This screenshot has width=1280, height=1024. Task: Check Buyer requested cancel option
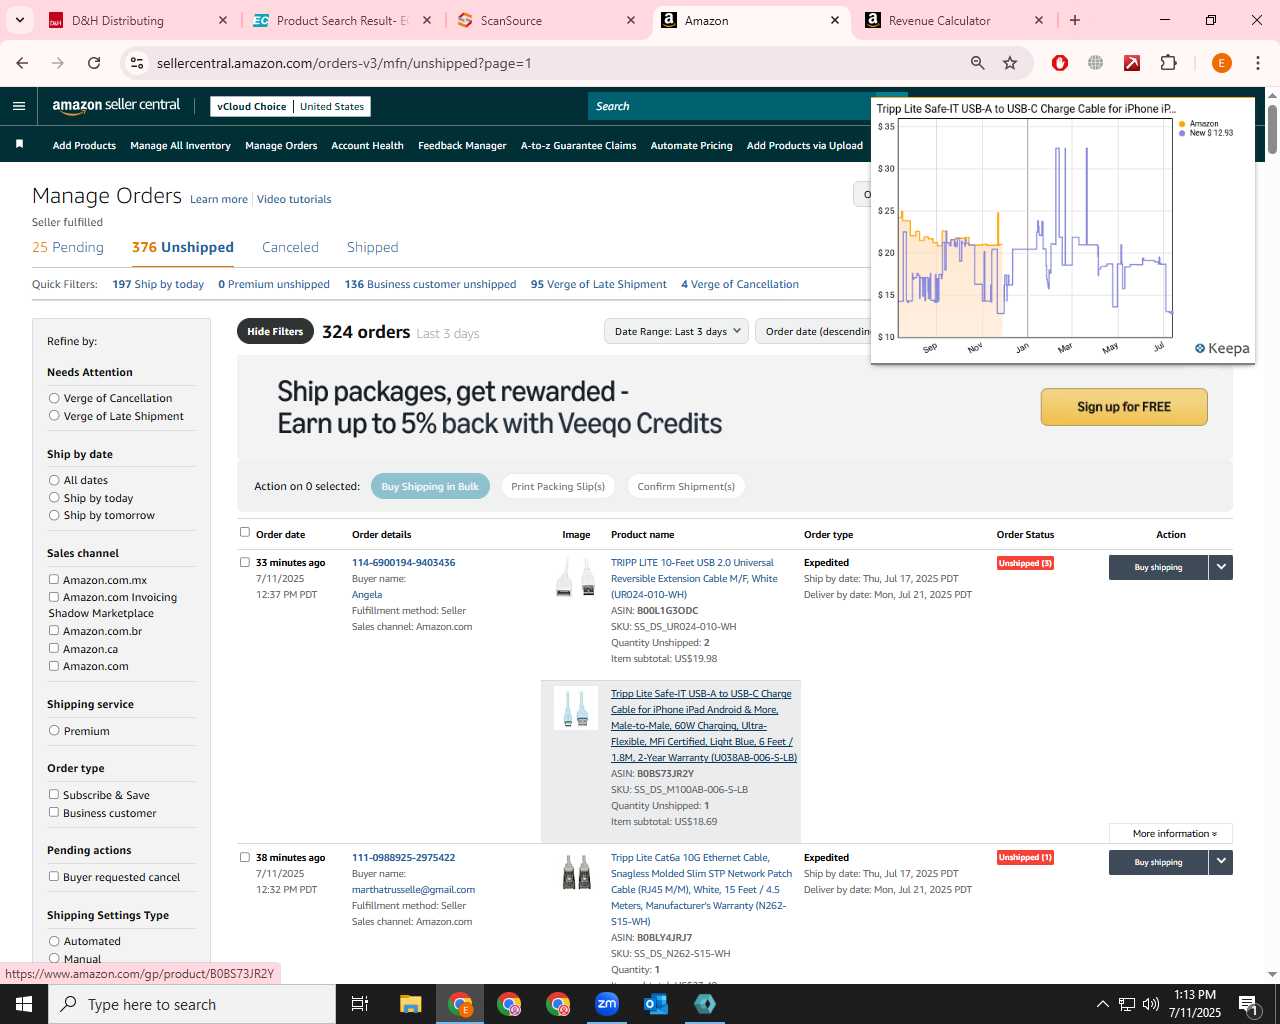tap(54, 876)
